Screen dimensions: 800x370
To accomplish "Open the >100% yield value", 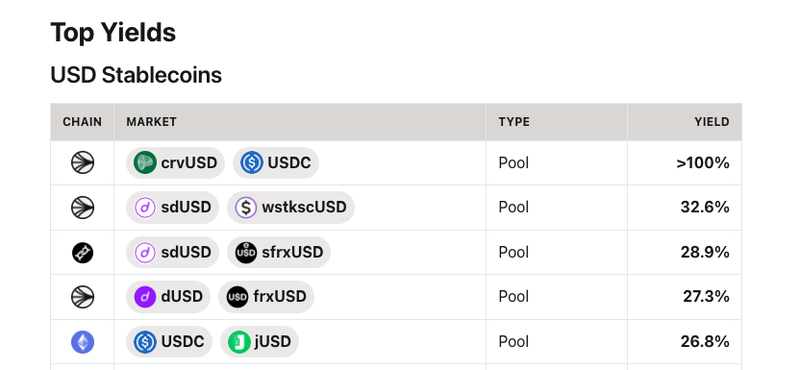I will click(x=703, y=163).
